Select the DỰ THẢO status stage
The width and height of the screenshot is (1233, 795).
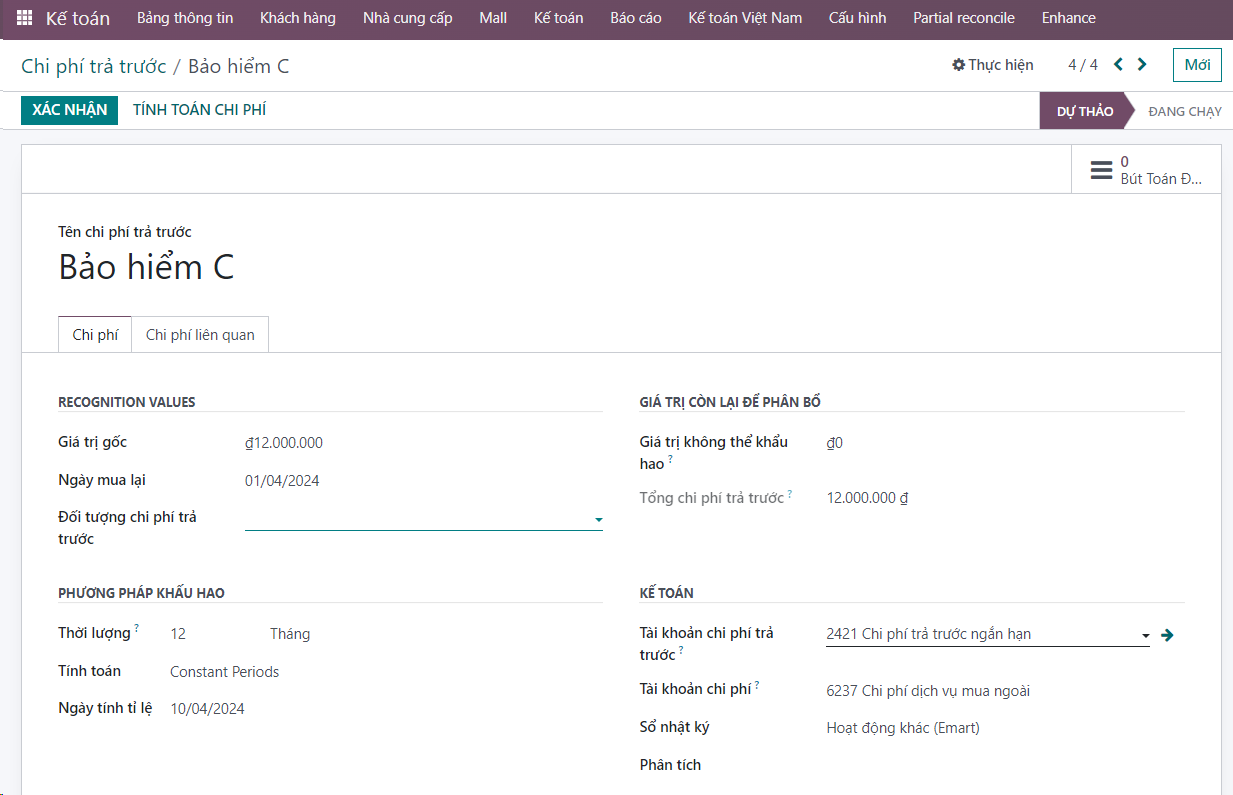coord(1084,111)
